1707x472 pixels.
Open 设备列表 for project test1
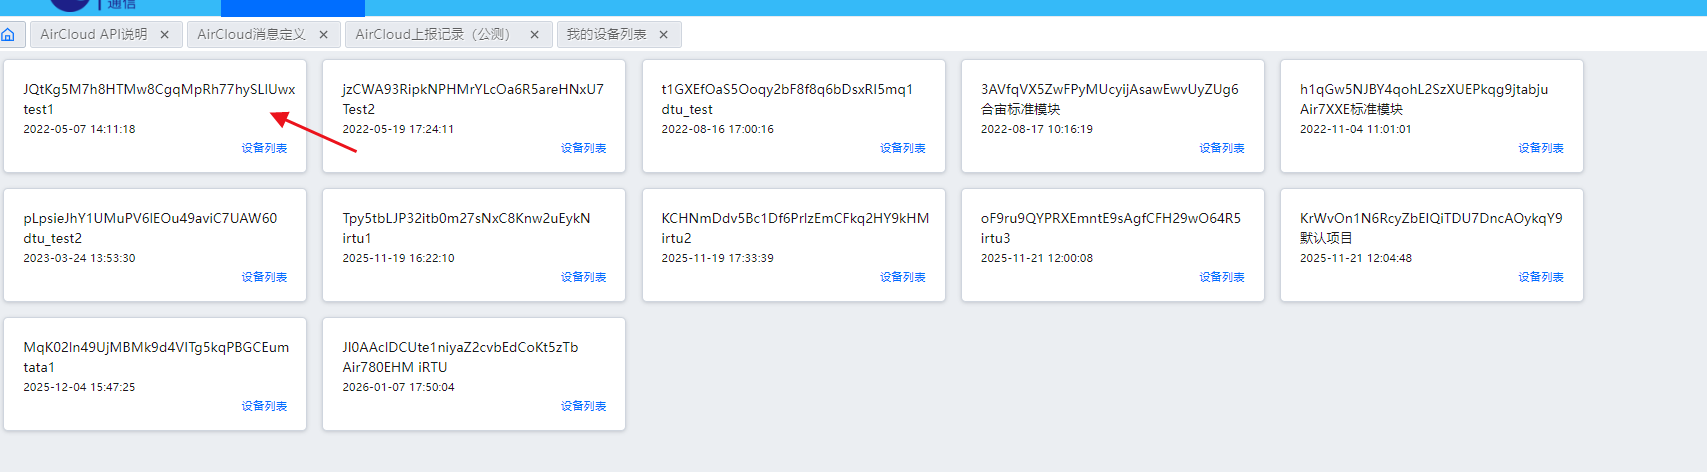(264, 148)
